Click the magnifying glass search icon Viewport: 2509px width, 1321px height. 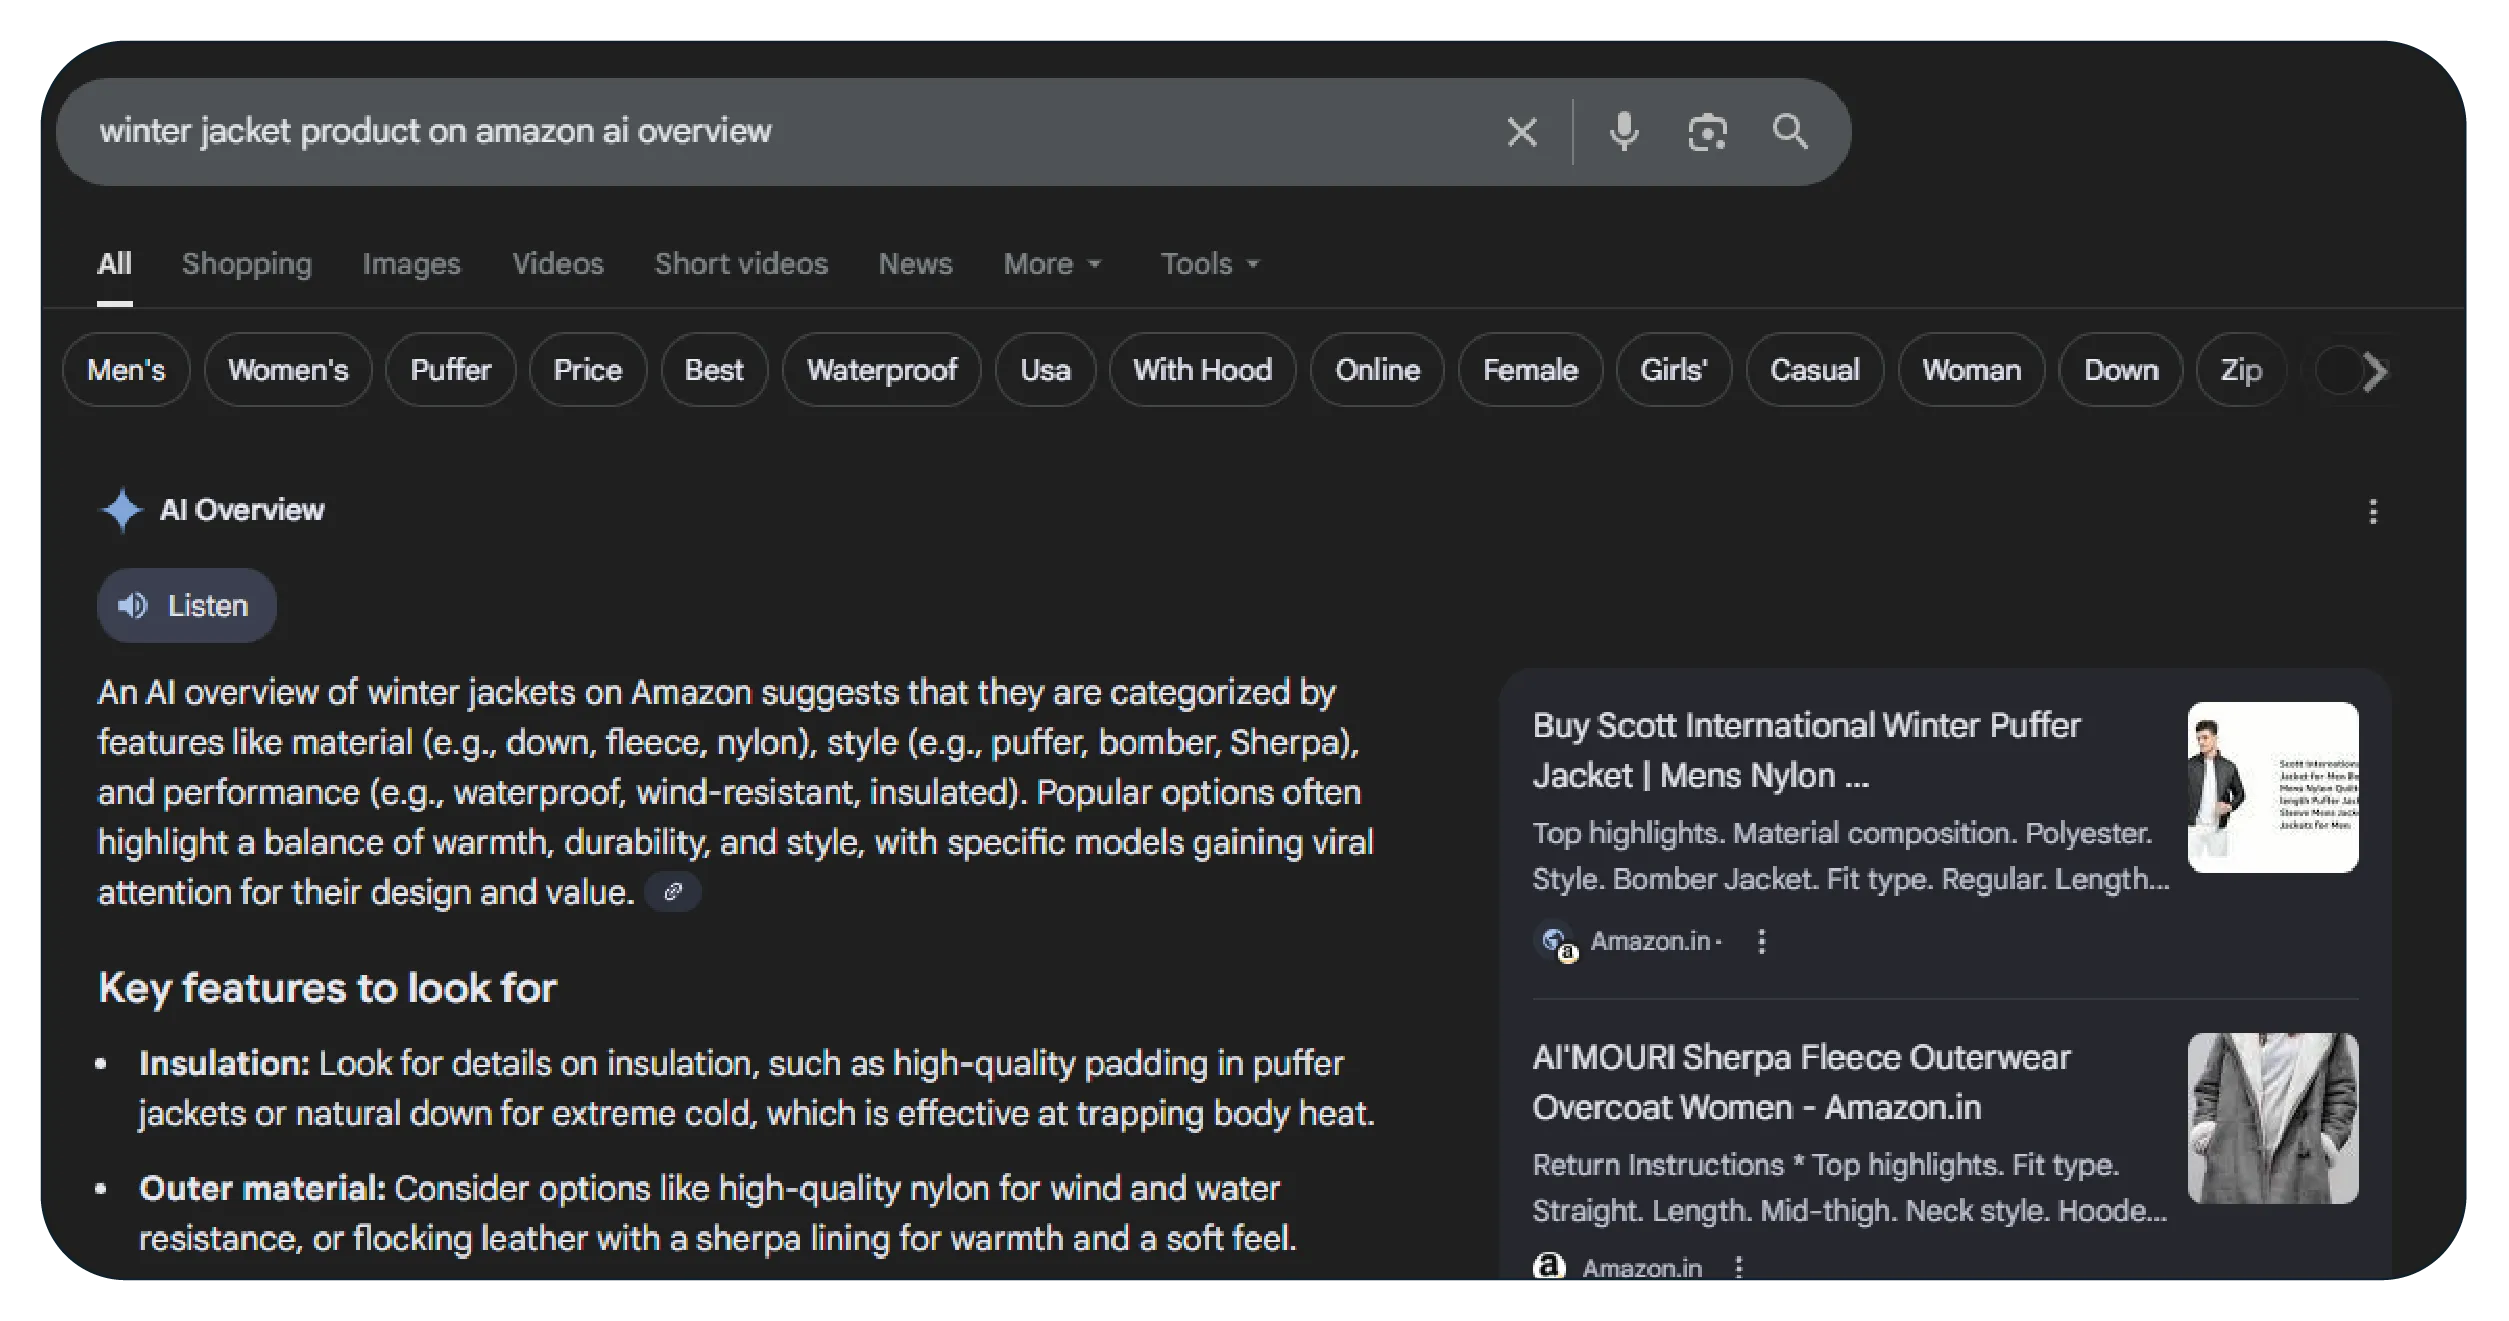tap(1789, 132)
